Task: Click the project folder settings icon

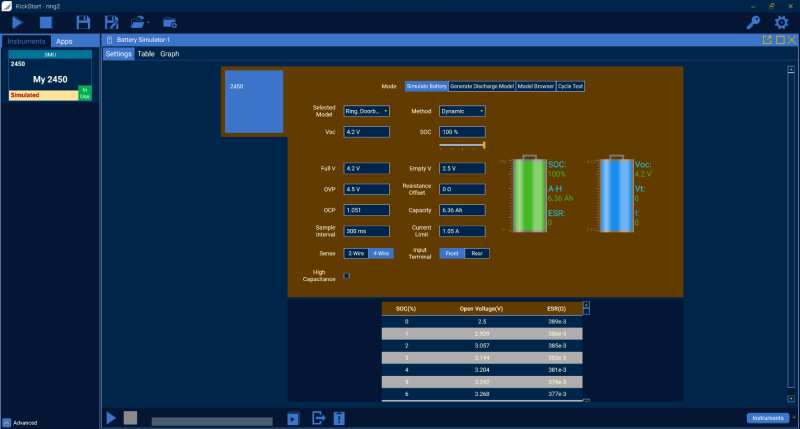Action: coord(169,22)
